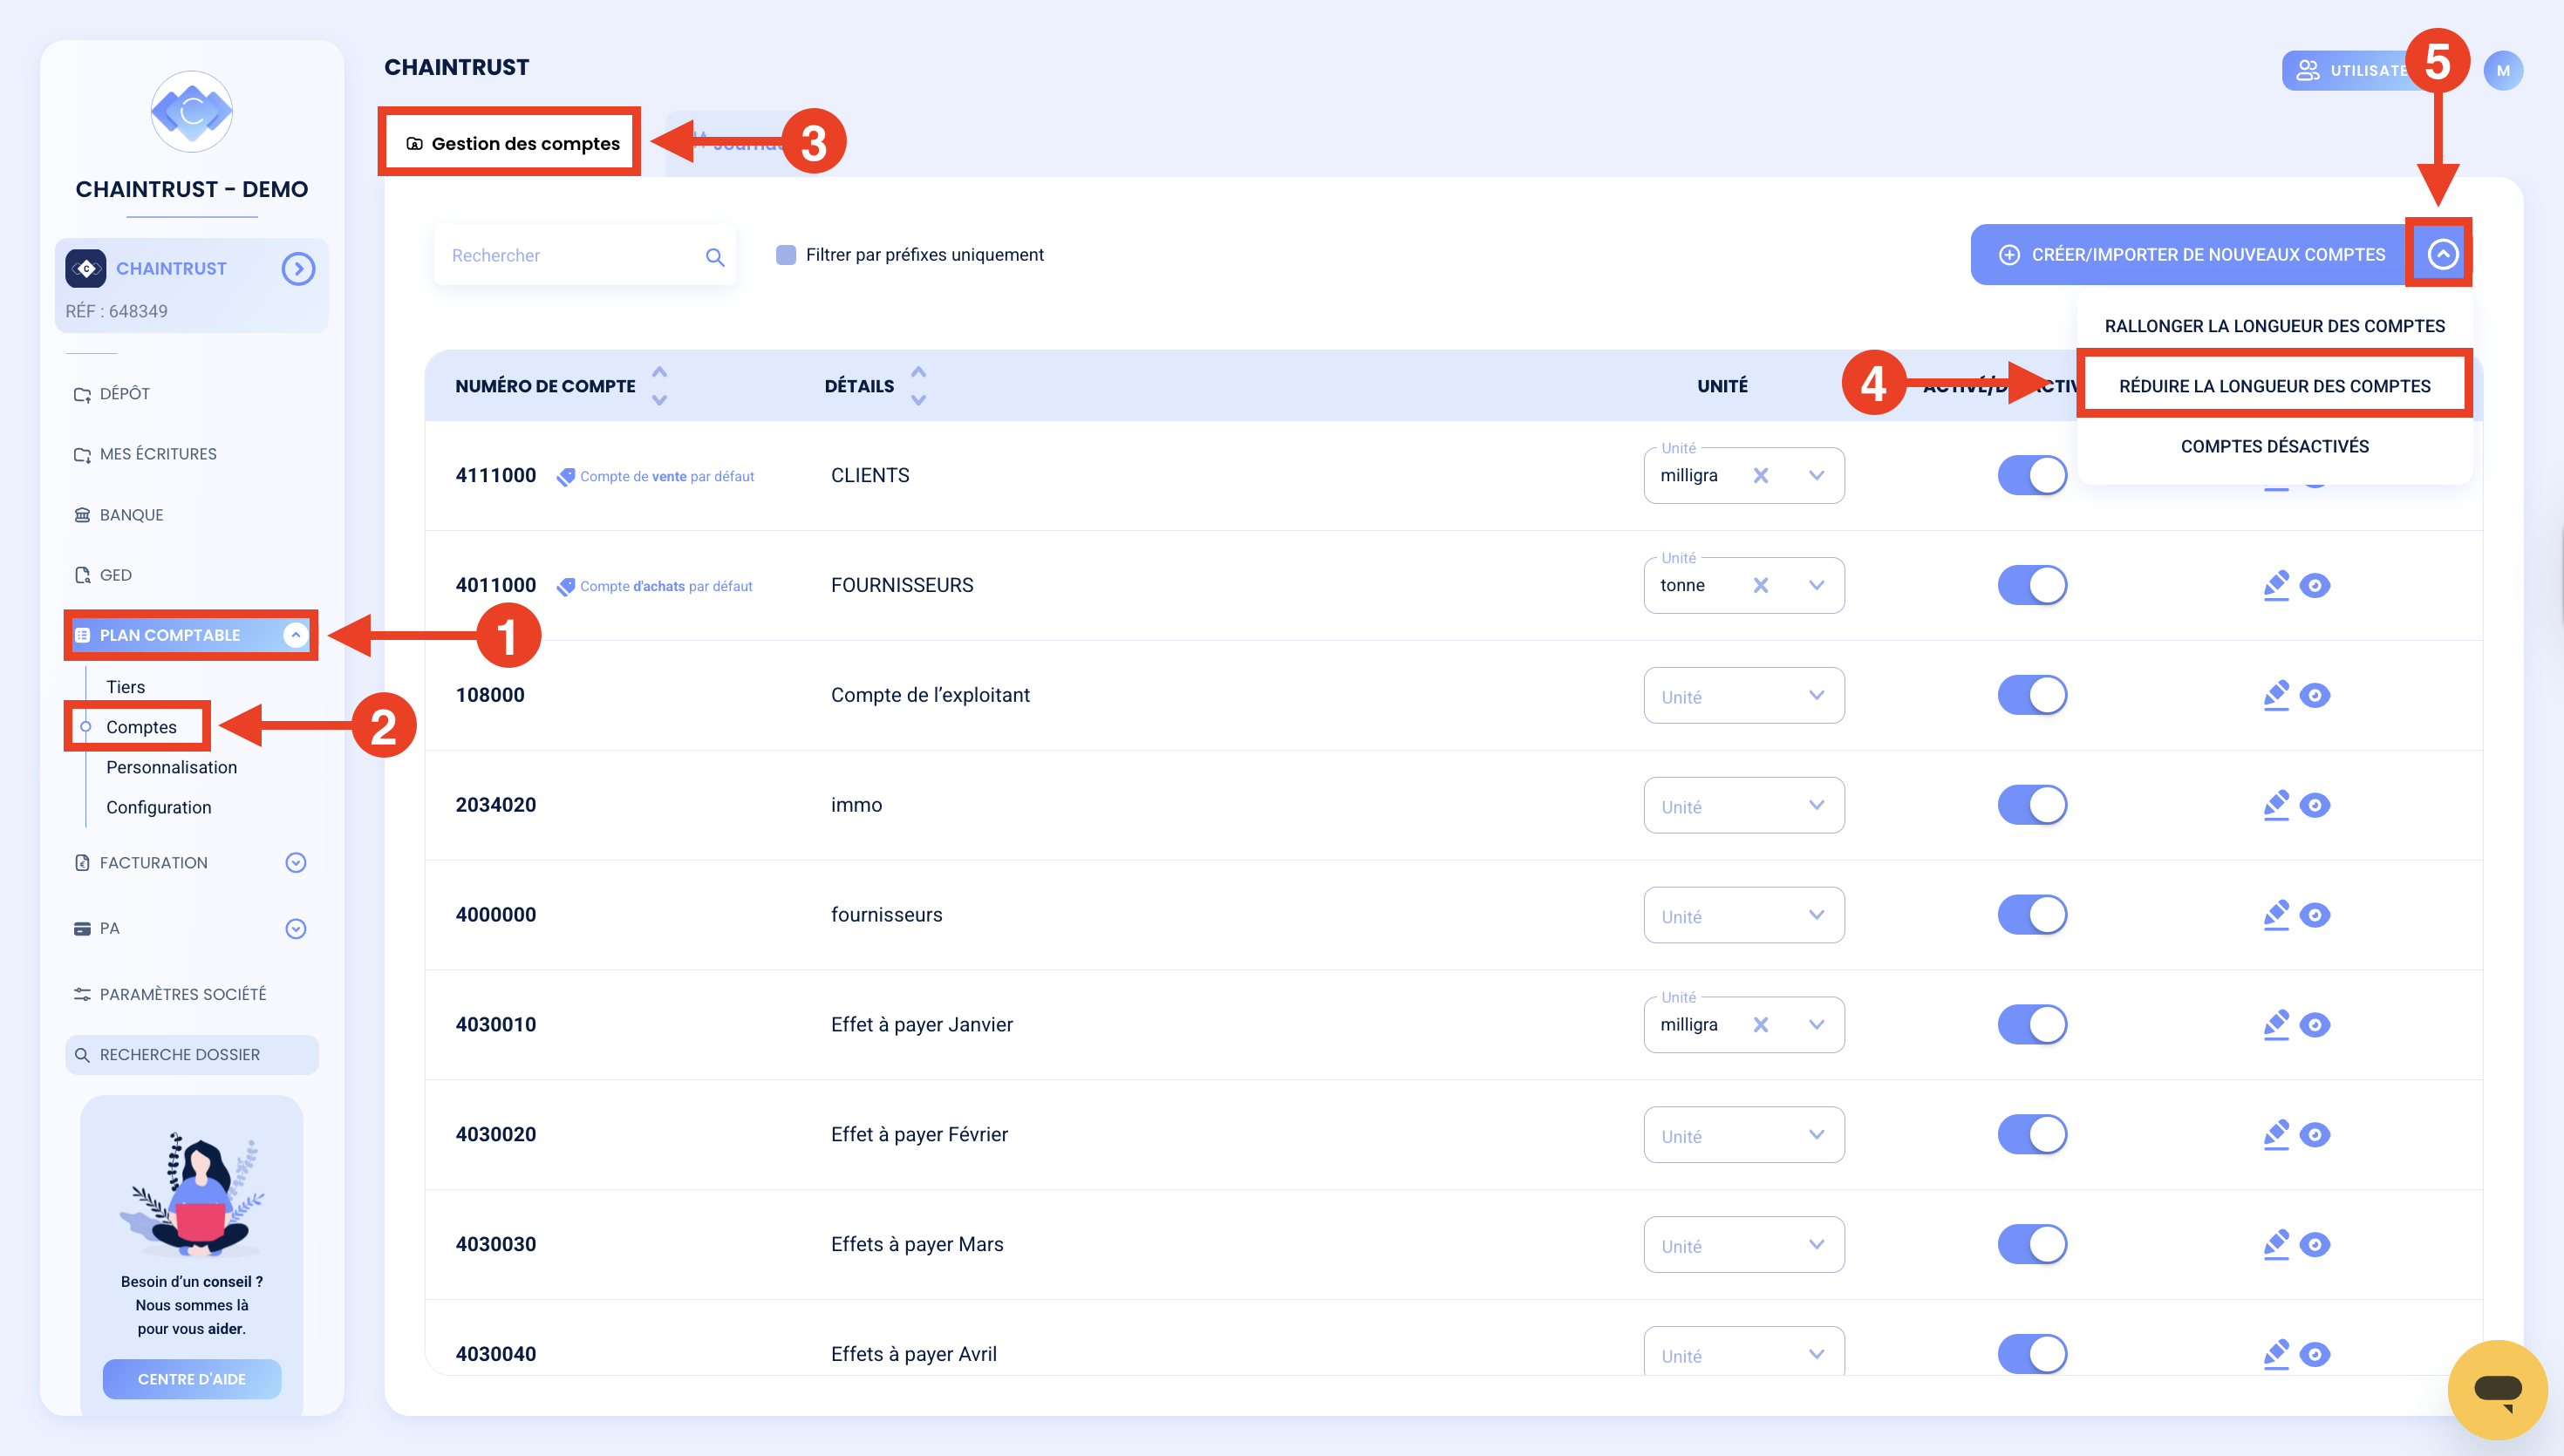Collapse the Plan Comptable menu chevron
The height and width of the screenshot is (1456, 2564).
tap(296, 635)
